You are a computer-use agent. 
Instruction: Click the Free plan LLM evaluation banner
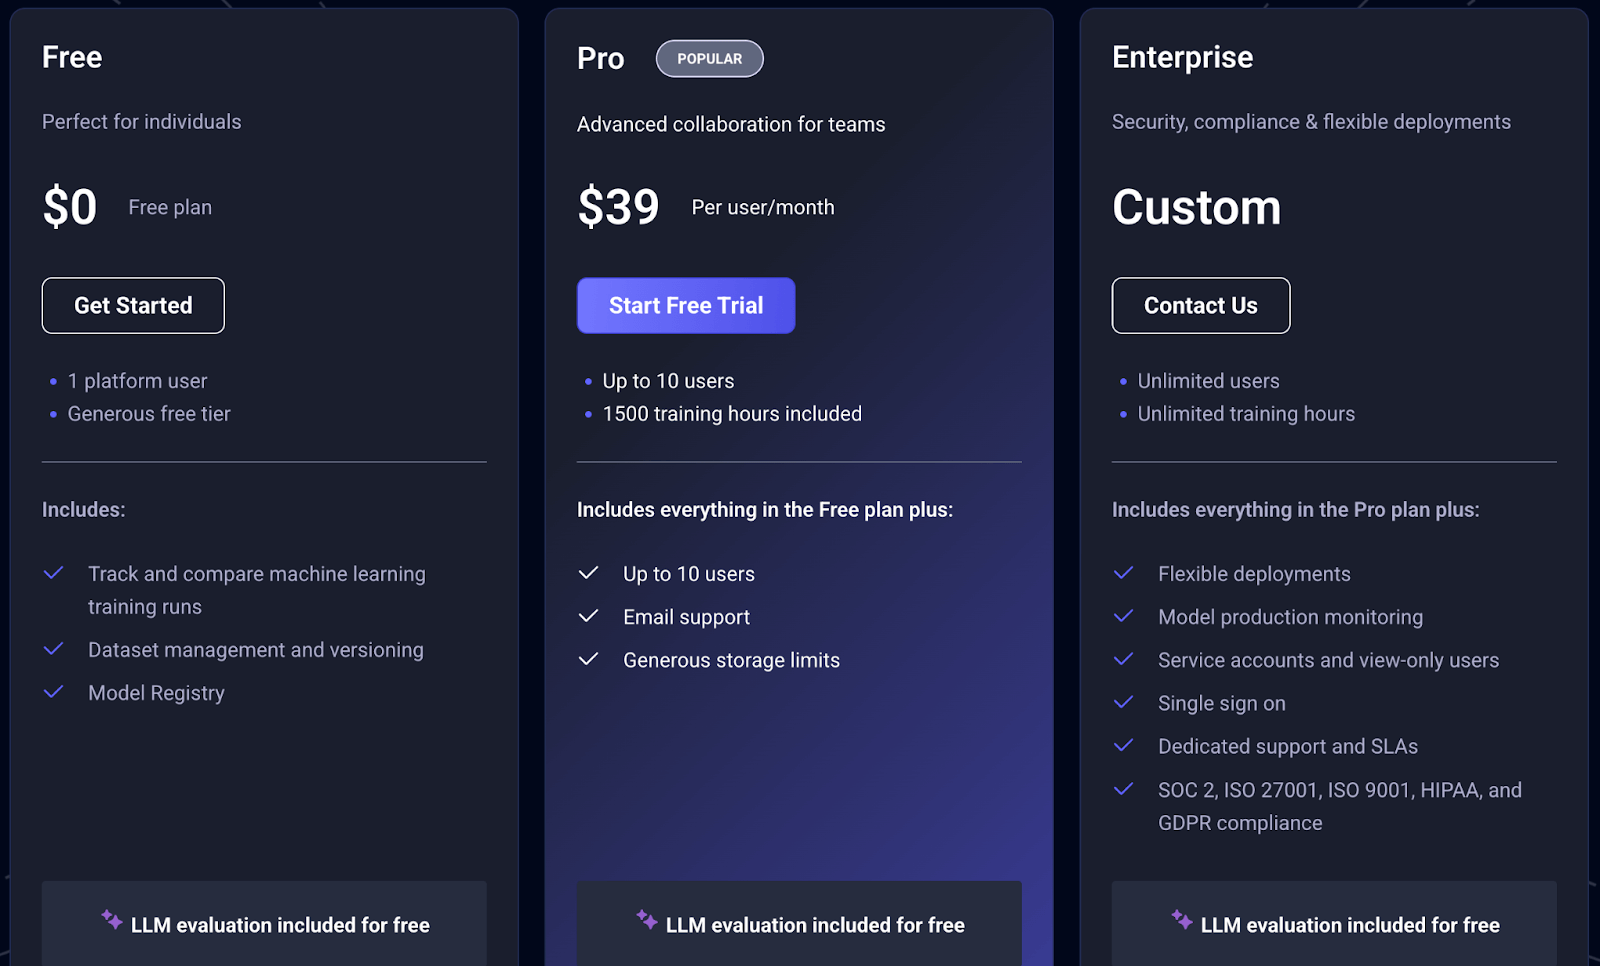264,924
